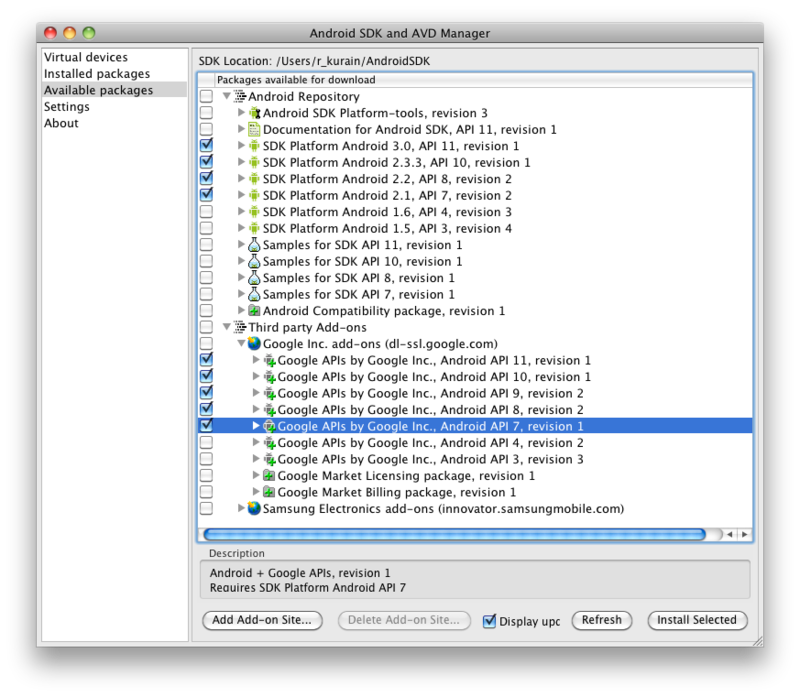Image resolution: width=800 pixels, height=697 pixels.
Task: Expand Google APIs Android API 3 row
Action: click(256, 458)
